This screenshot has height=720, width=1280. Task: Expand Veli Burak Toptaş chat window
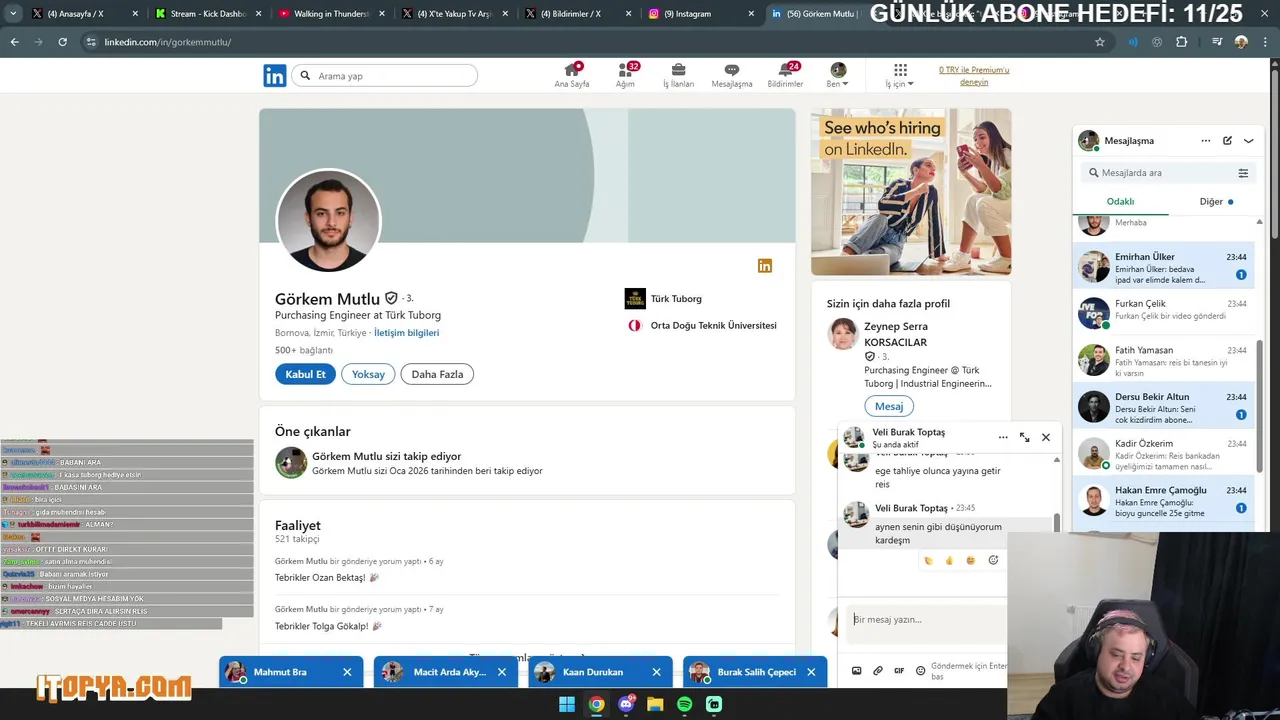click(x=1024, y=437)
